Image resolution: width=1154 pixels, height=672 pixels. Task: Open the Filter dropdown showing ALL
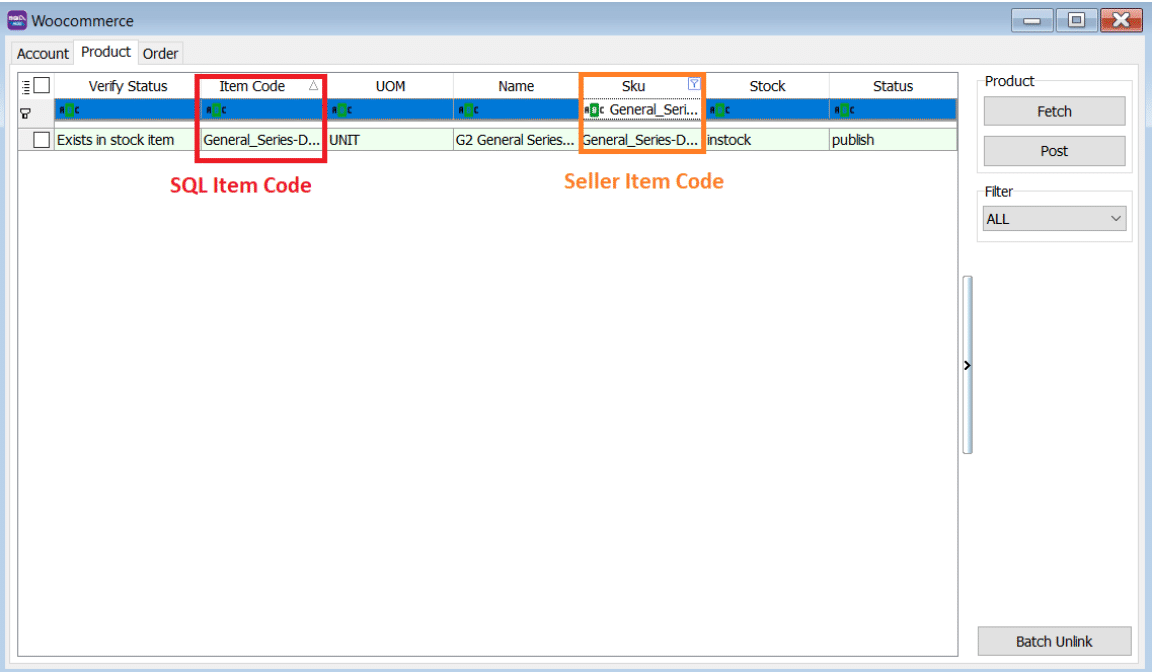point(1054,219)
